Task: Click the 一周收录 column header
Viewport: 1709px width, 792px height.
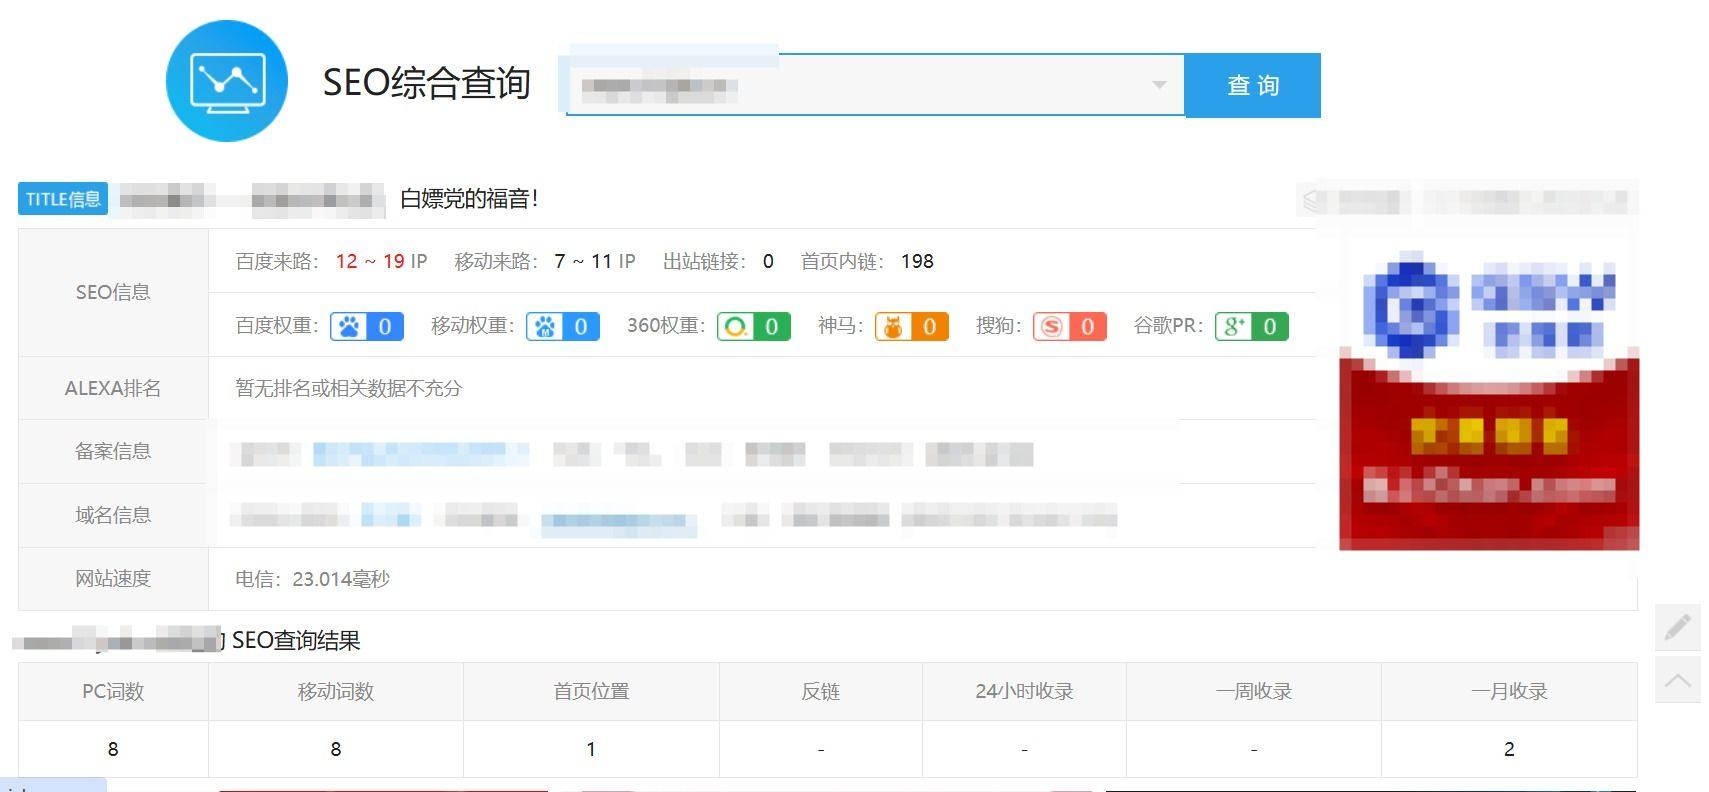Action: click(1254, 691)
